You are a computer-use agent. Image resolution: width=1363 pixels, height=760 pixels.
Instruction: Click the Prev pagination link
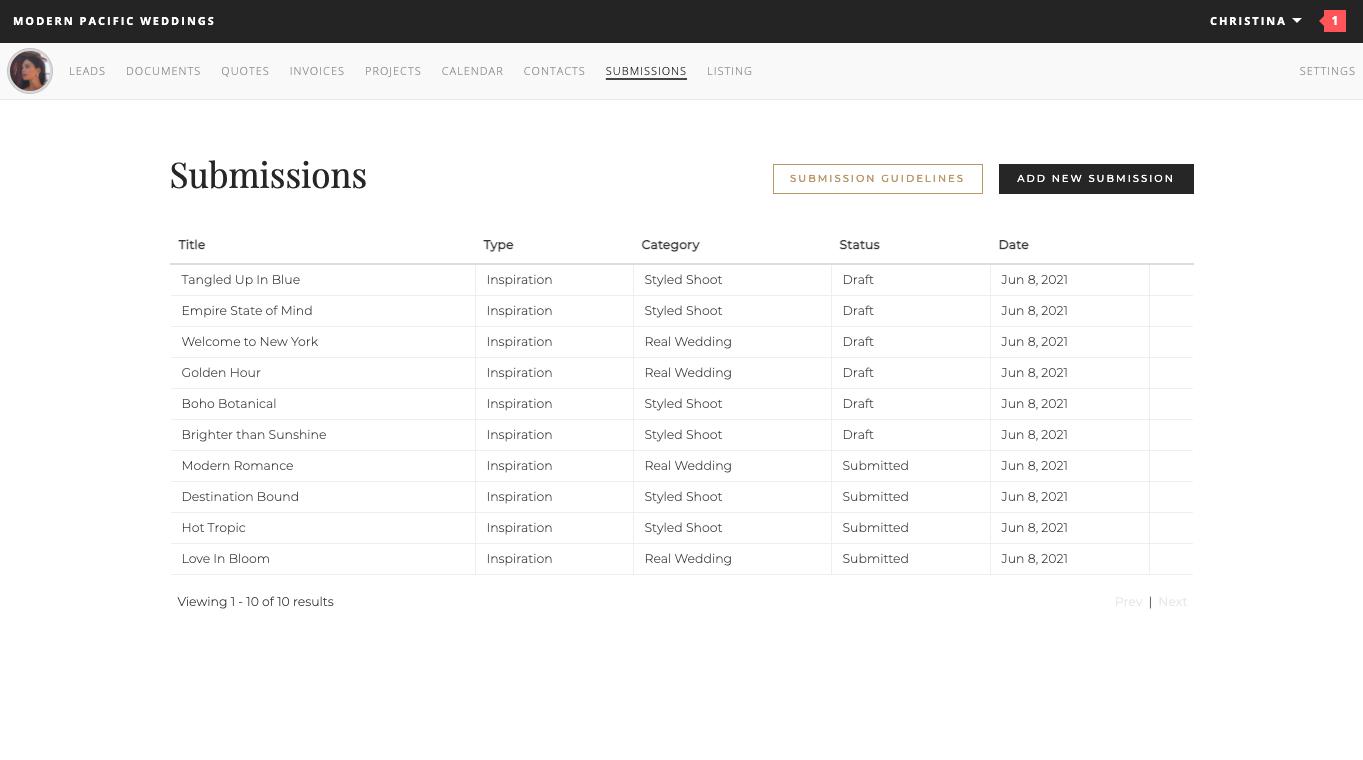(1128, 602)
